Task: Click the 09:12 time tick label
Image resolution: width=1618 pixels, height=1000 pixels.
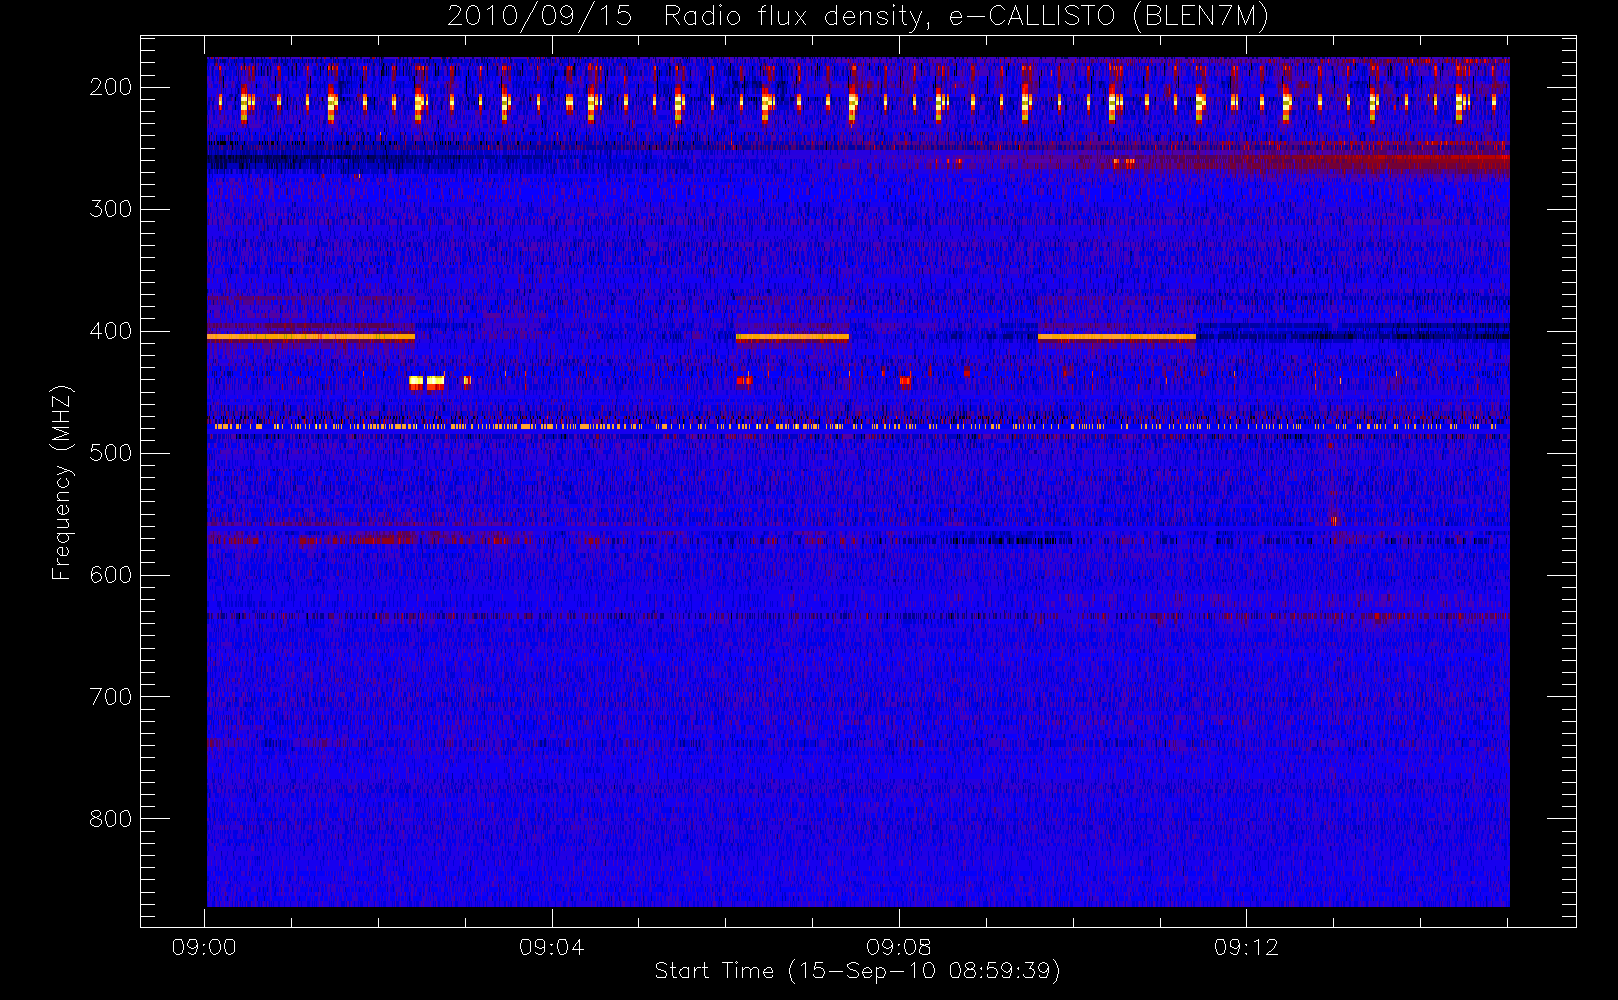Action: pos(1245,947)
